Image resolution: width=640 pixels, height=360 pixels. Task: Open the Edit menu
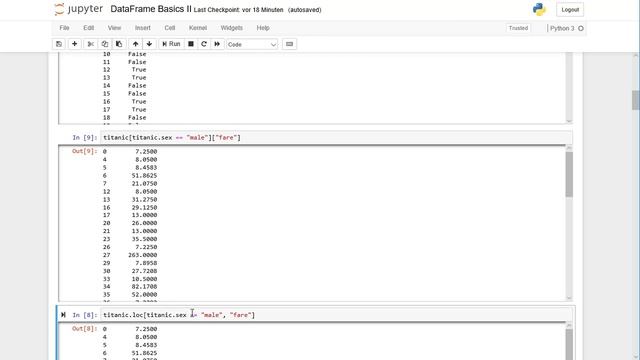click(89, 28)
